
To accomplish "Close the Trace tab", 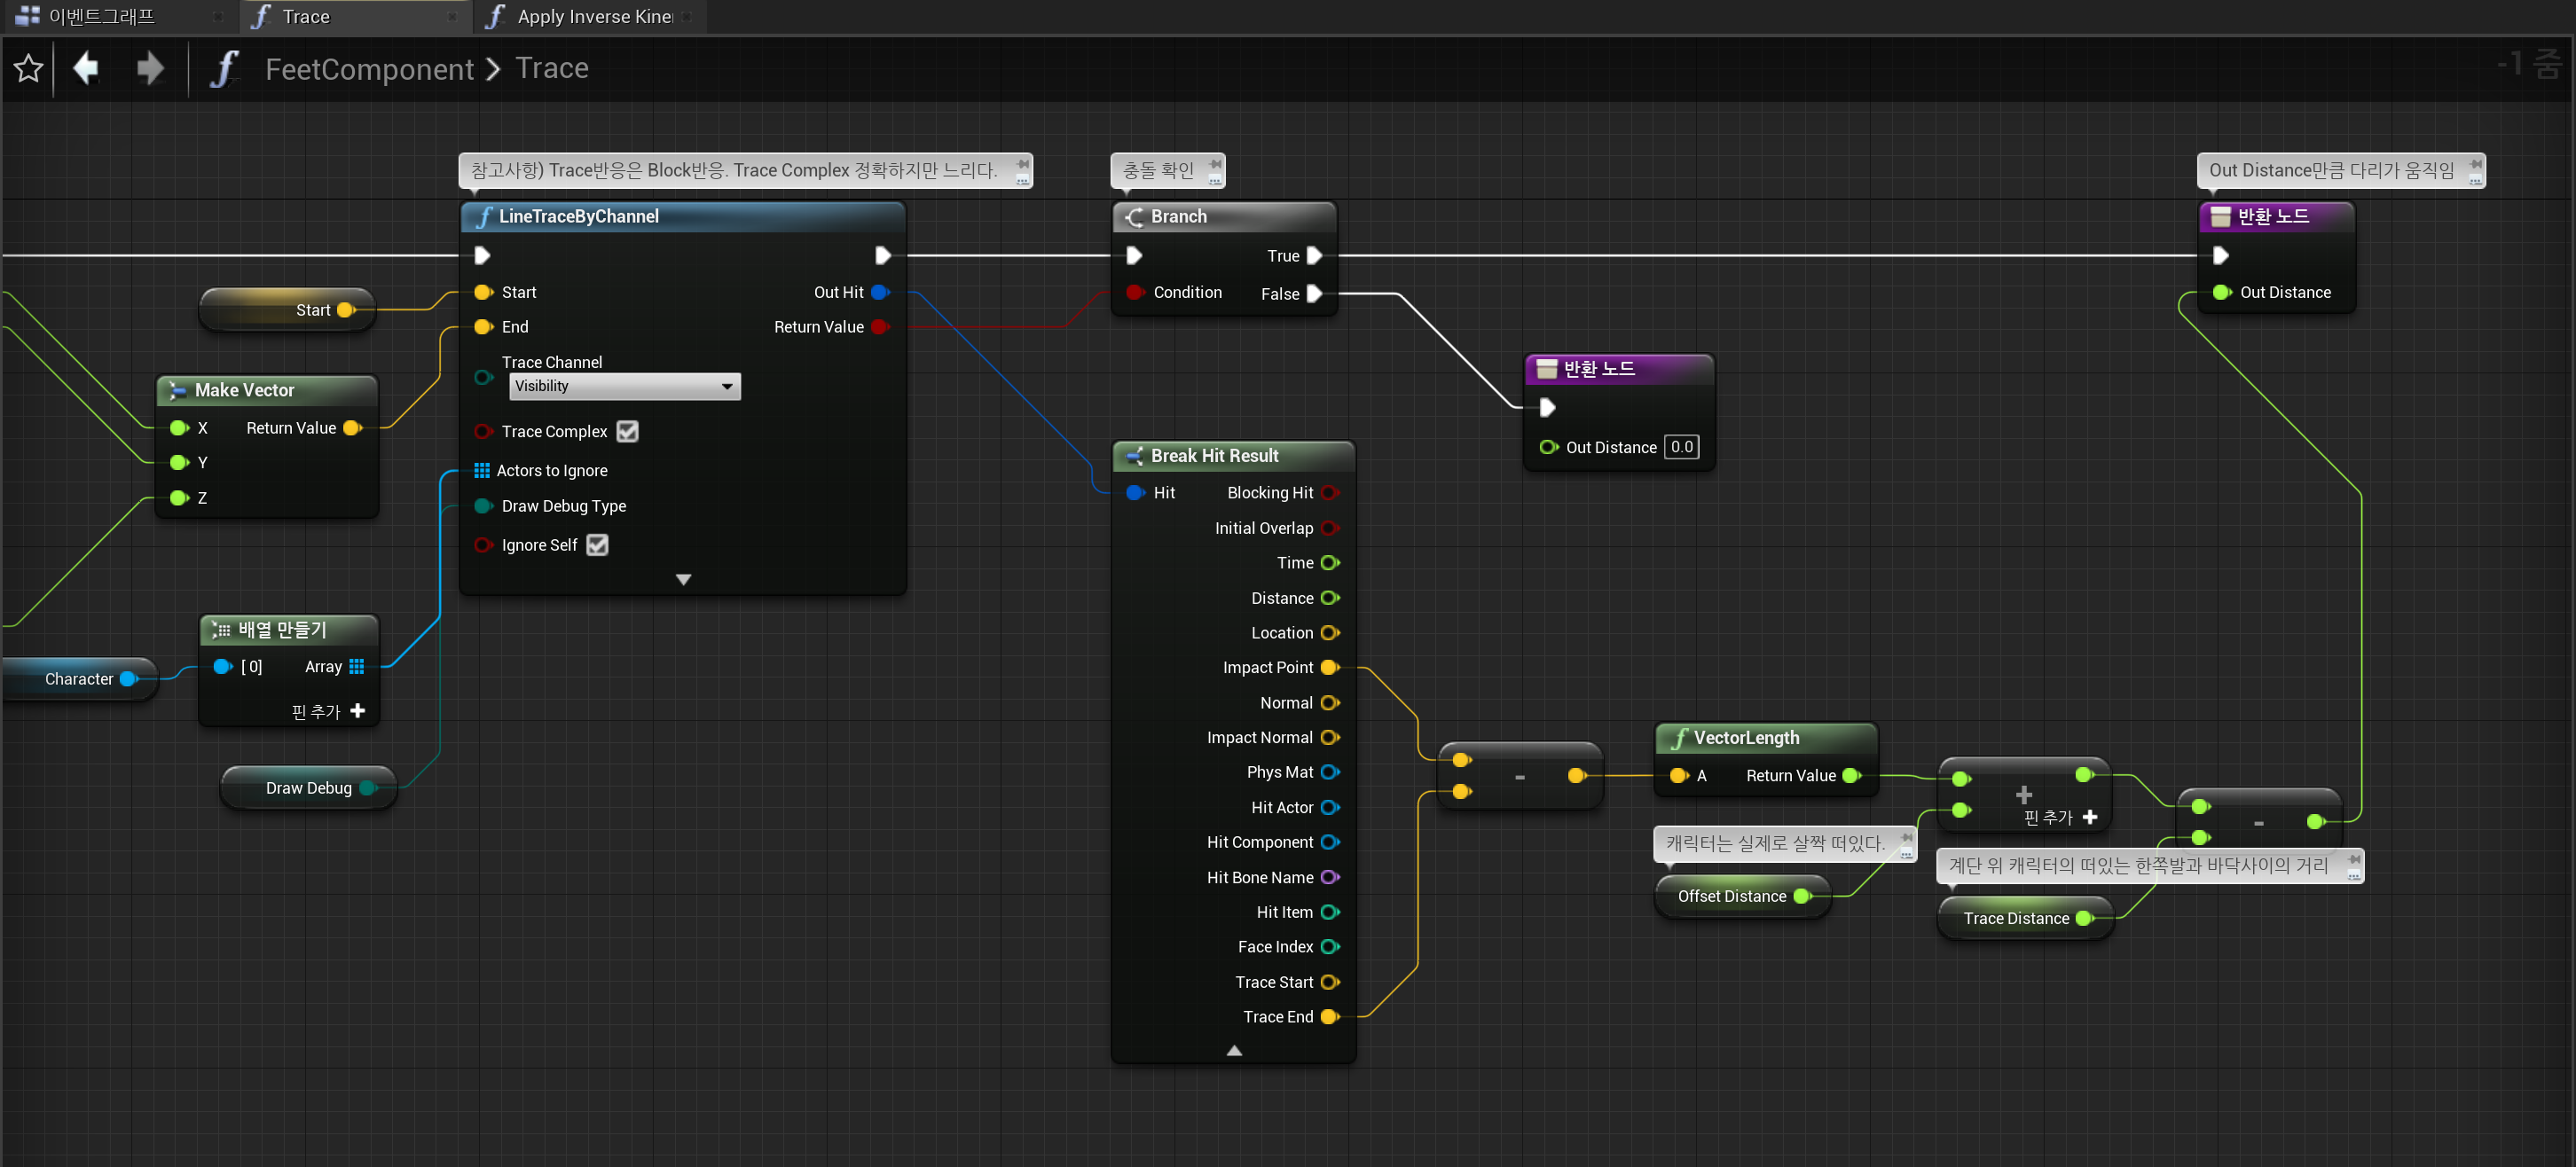I will coord(452,16).
